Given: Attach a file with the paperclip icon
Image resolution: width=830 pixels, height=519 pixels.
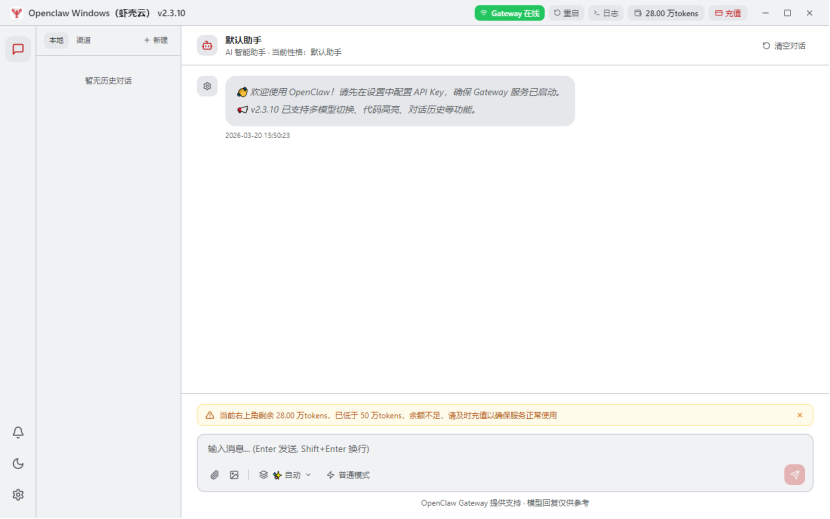Looking at the screenshot, I should click(x=214, y=475).
